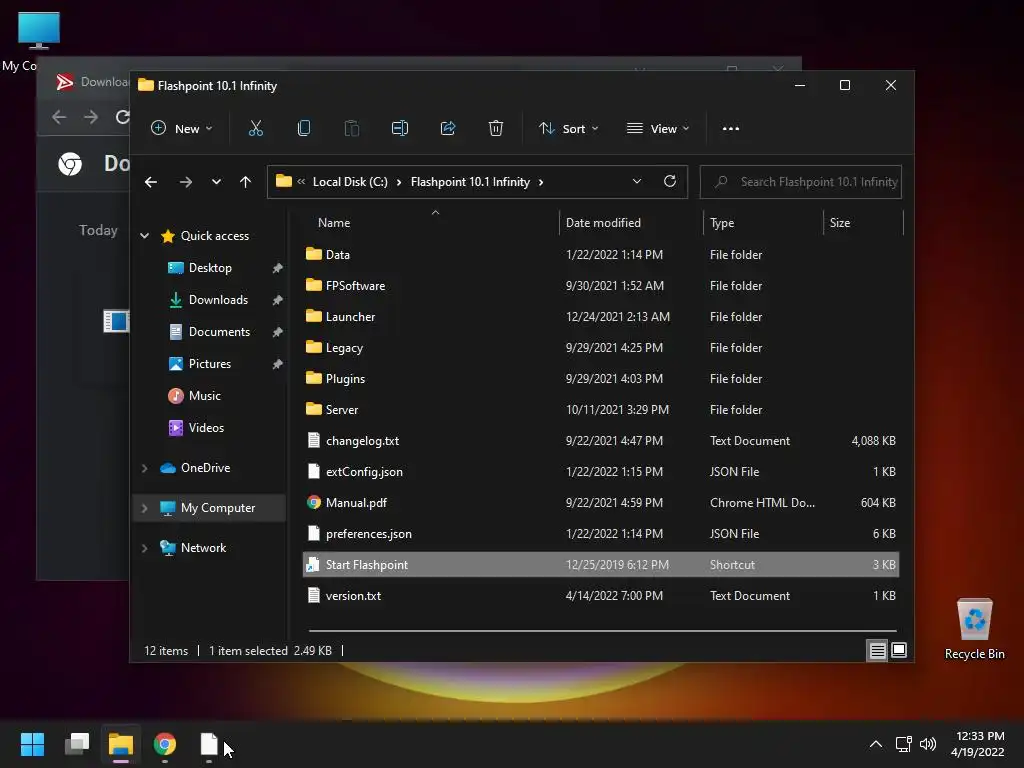Sort by Type column header

(x=763, y=223)
